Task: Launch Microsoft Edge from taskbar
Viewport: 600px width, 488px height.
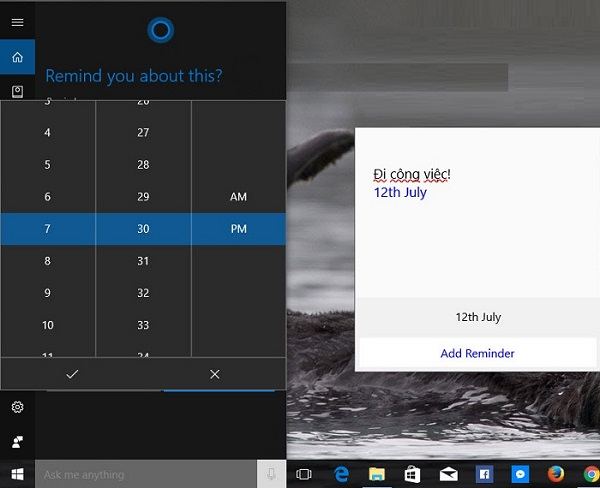Action: point(341,474)
